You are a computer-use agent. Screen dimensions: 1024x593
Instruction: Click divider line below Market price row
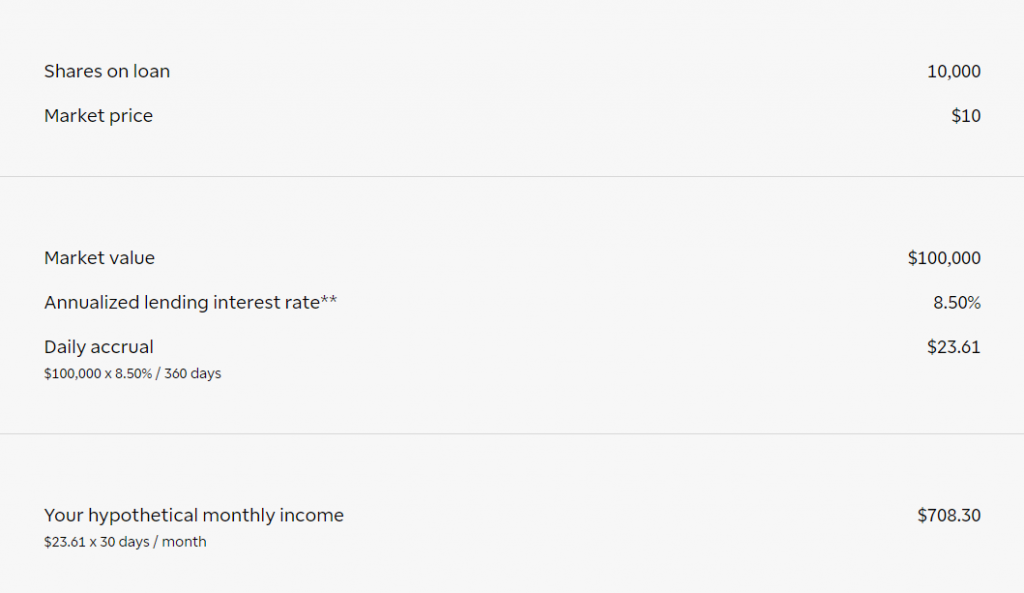coord(512,176)
